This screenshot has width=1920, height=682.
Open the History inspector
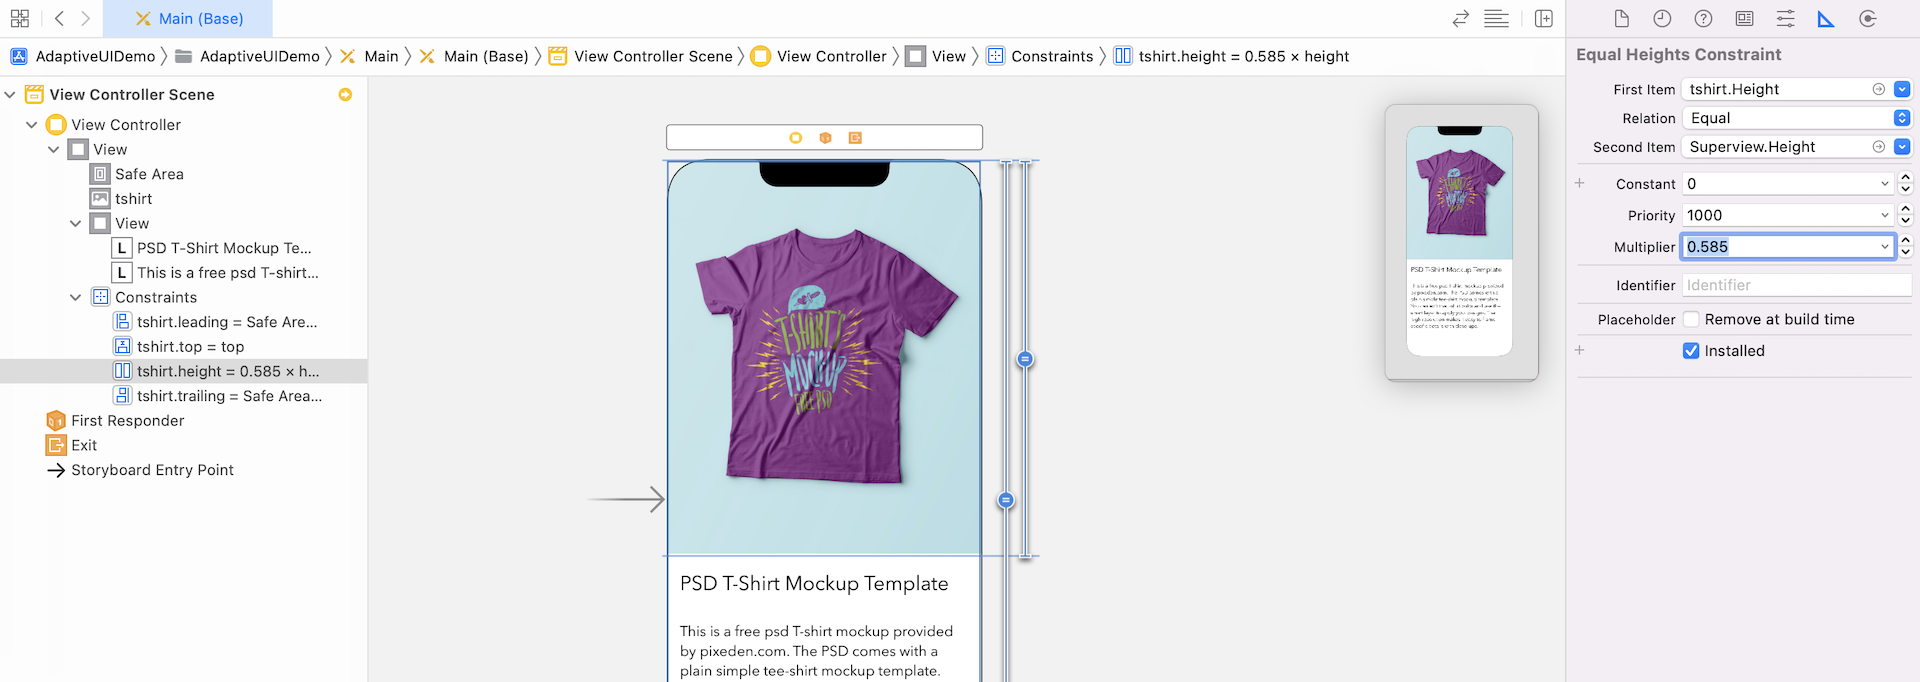pyautogui.click(x=1662, y=19)
